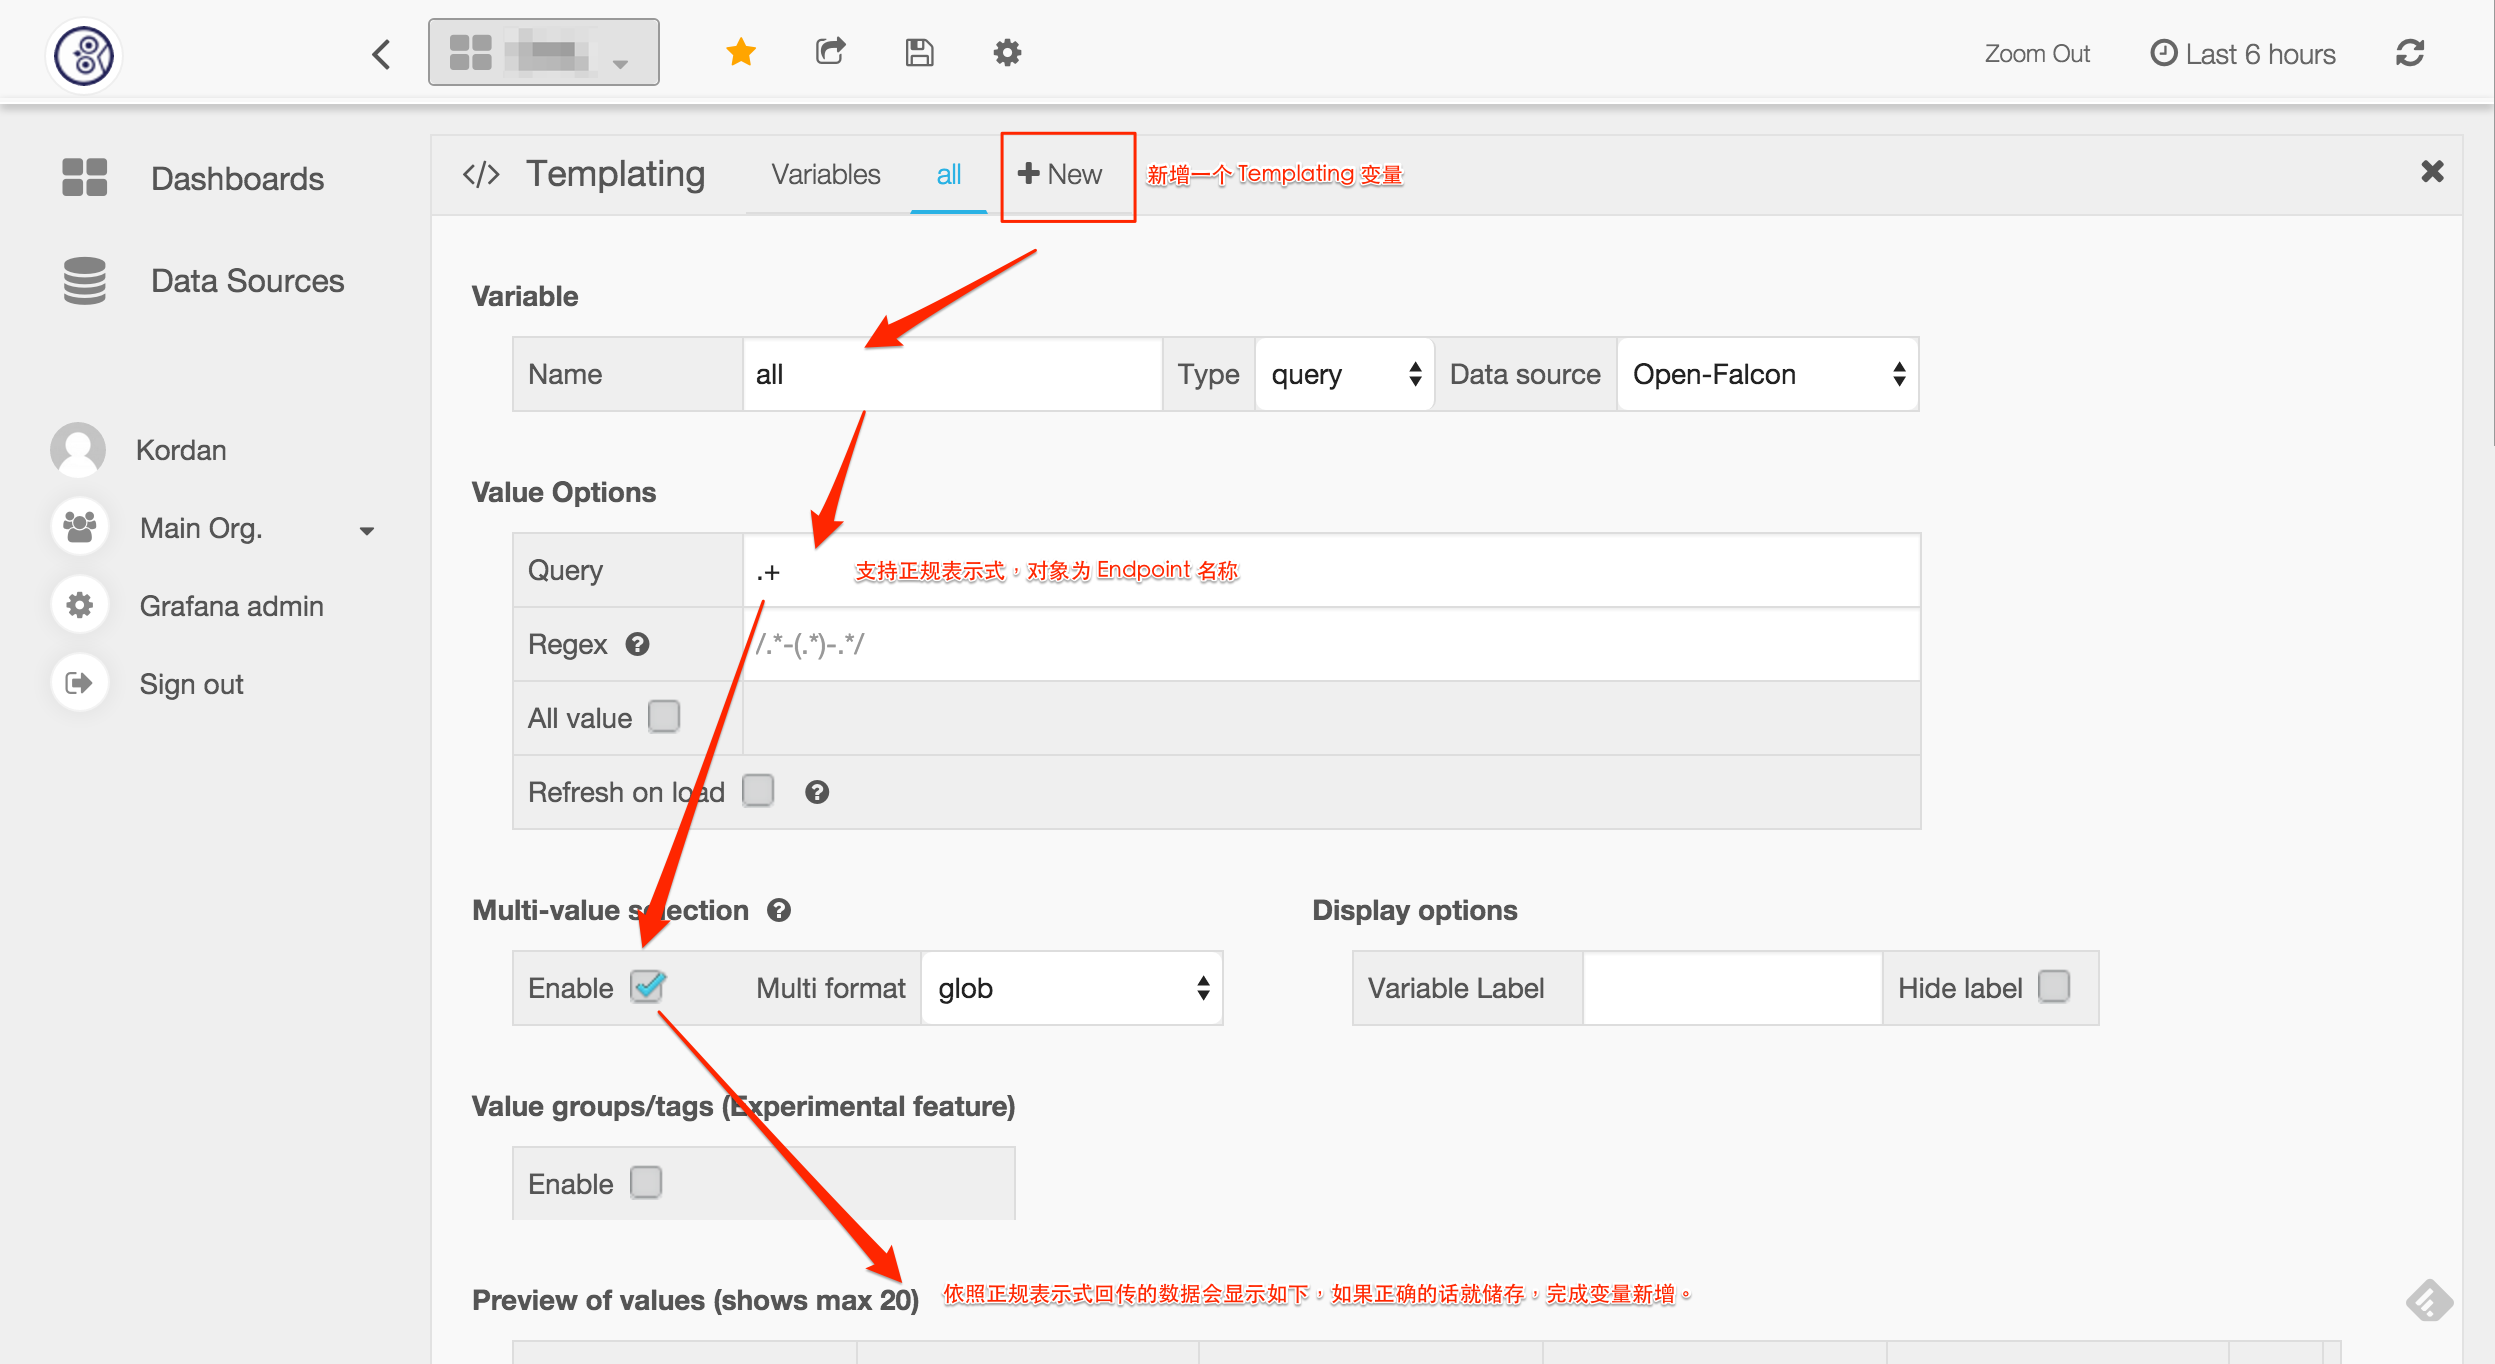Enable Refresh on load checkbox

(758, 791)
